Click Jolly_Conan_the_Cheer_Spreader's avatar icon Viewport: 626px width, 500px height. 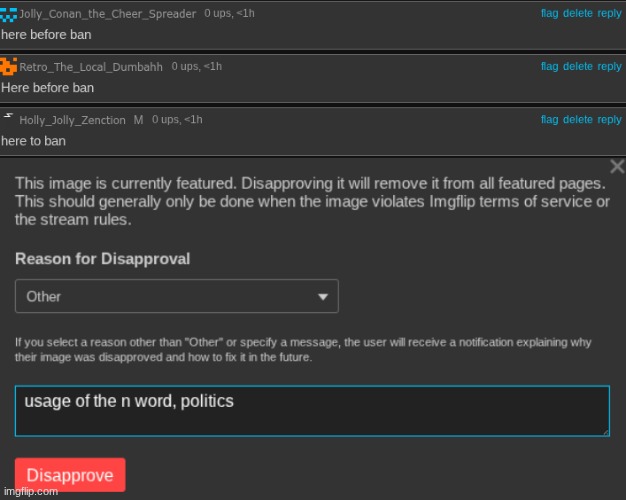coord(9,14)
